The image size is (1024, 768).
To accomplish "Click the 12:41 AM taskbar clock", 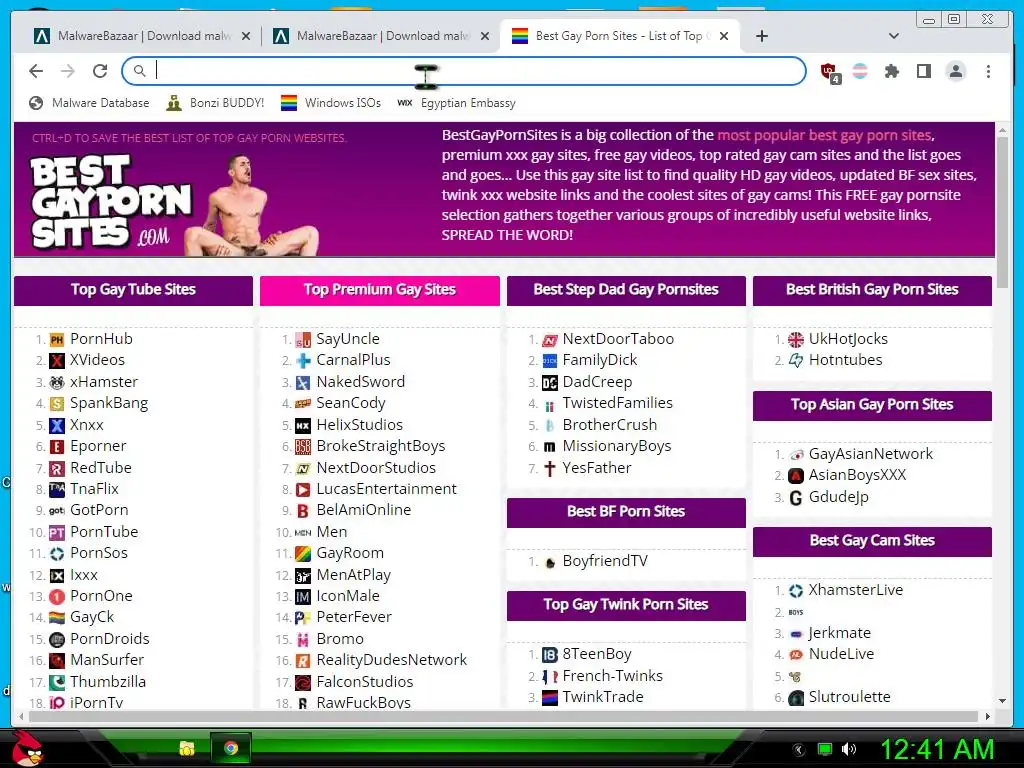I will [x=937, y=749].
